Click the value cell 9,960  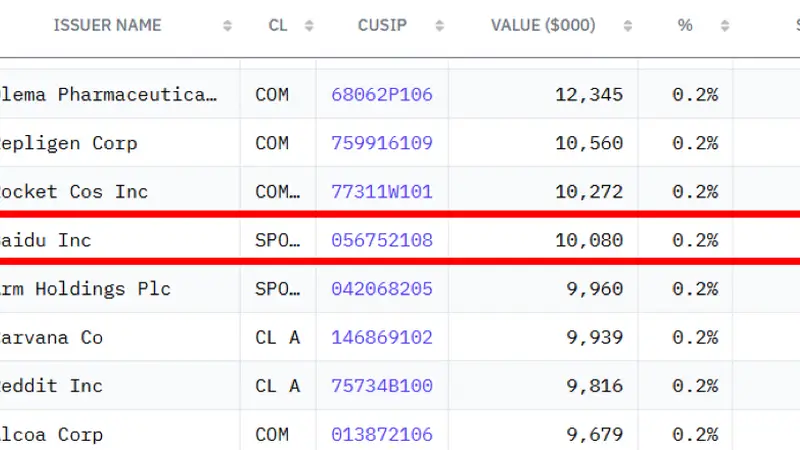pos(594,289)
